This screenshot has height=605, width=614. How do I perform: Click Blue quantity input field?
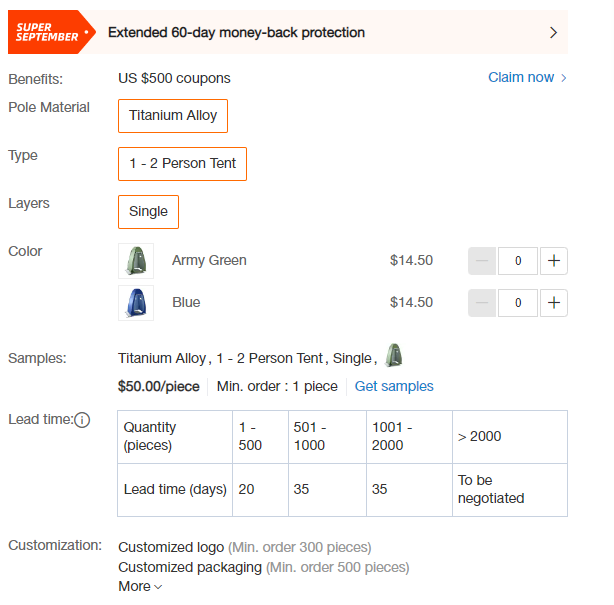pos(518,303)
